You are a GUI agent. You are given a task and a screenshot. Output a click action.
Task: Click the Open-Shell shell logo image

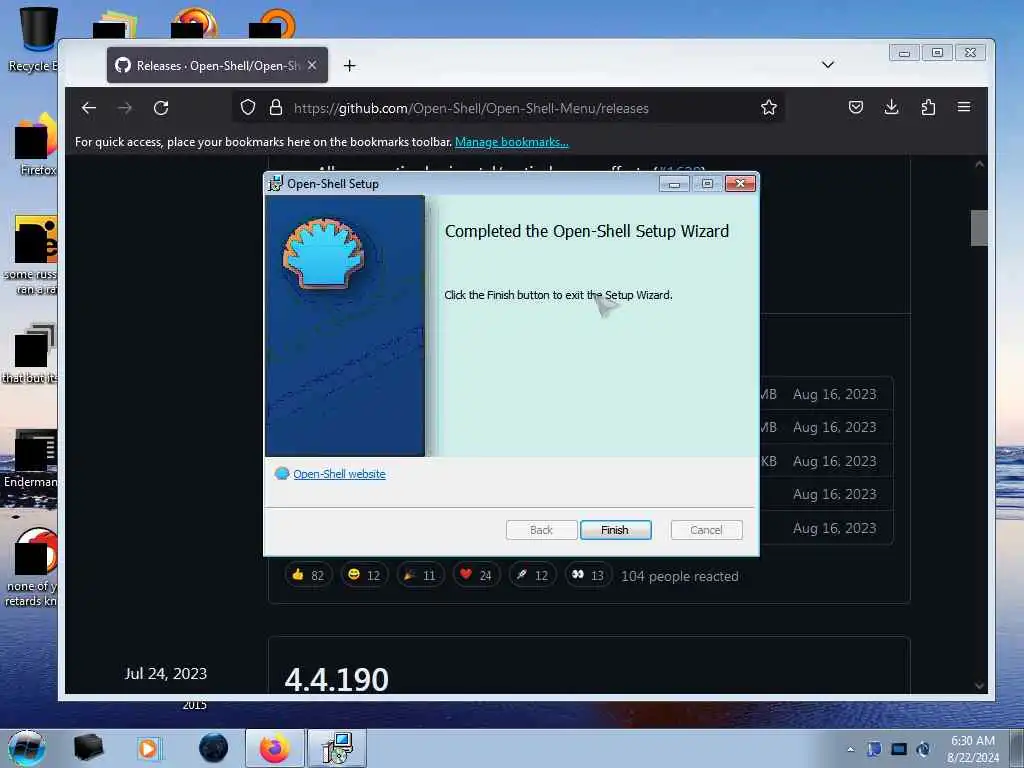[323, 254]
